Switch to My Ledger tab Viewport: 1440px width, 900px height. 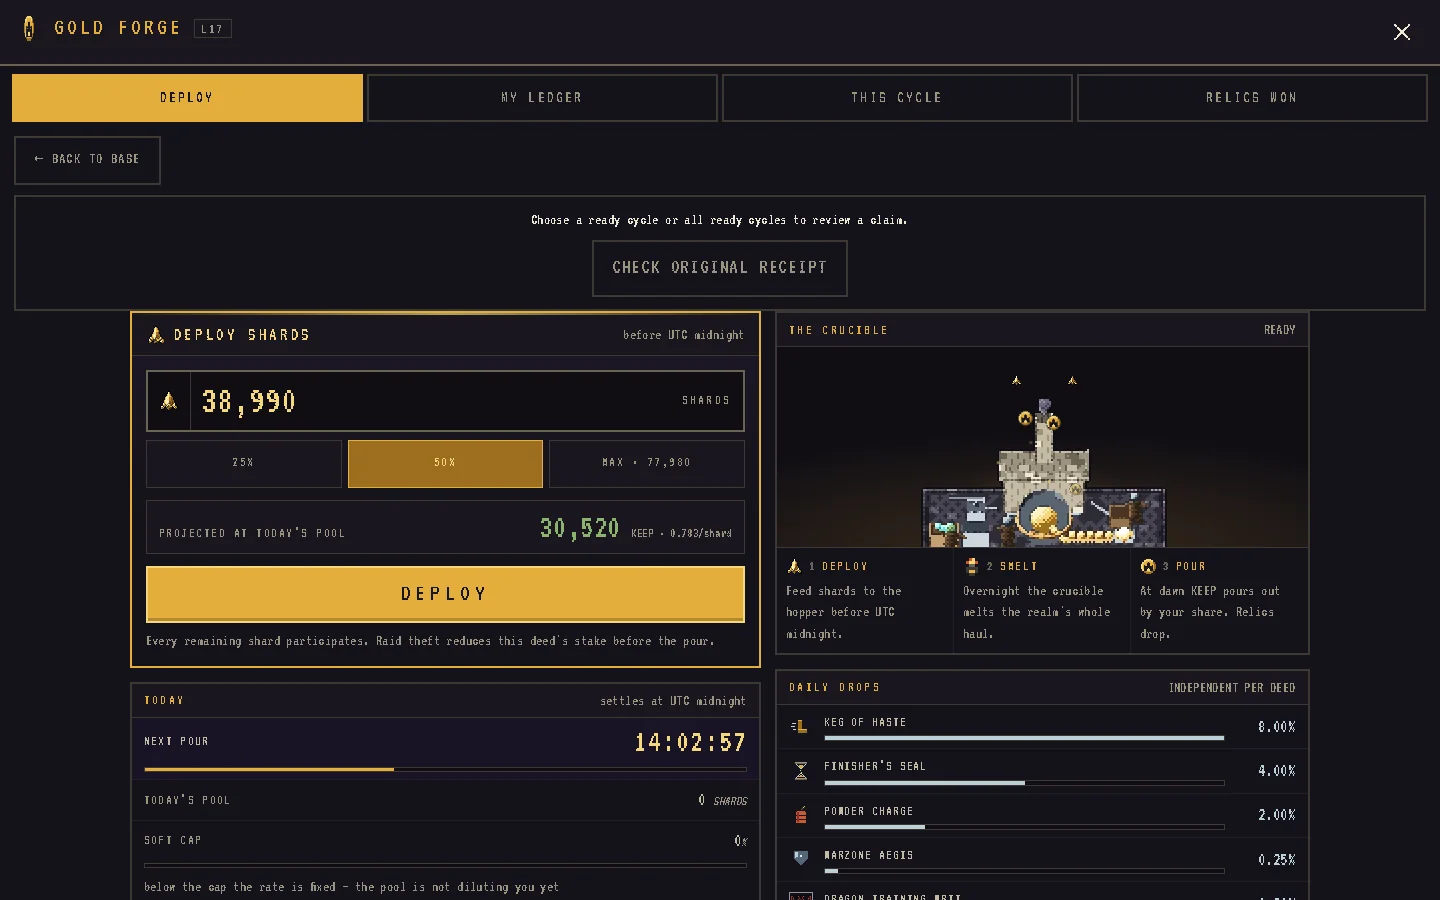coord(542,98)
